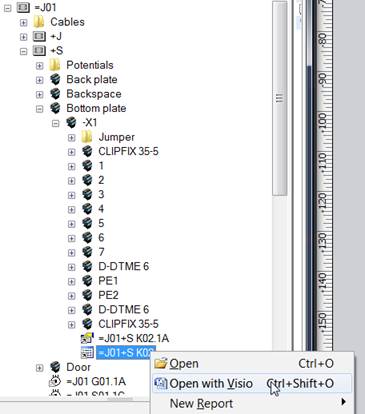Collapse the Bottom plate node

click(x=39, y=109)
